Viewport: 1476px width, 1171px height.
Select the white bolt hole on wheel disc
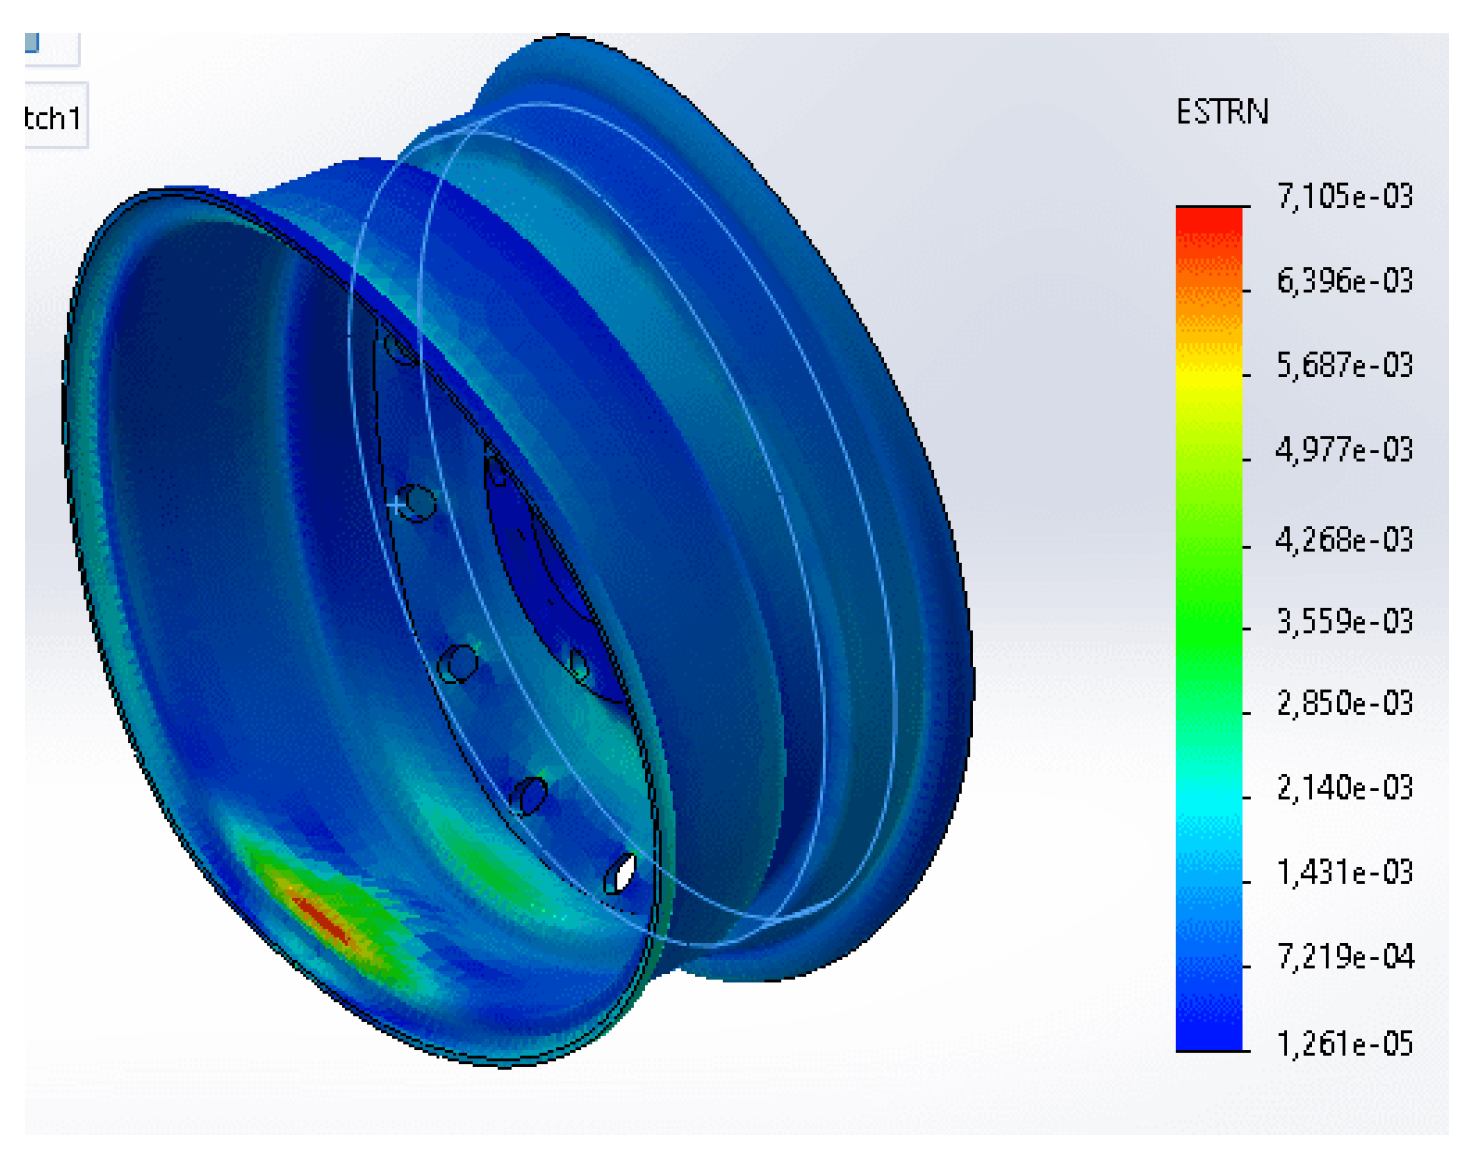(x=621, y=873)
